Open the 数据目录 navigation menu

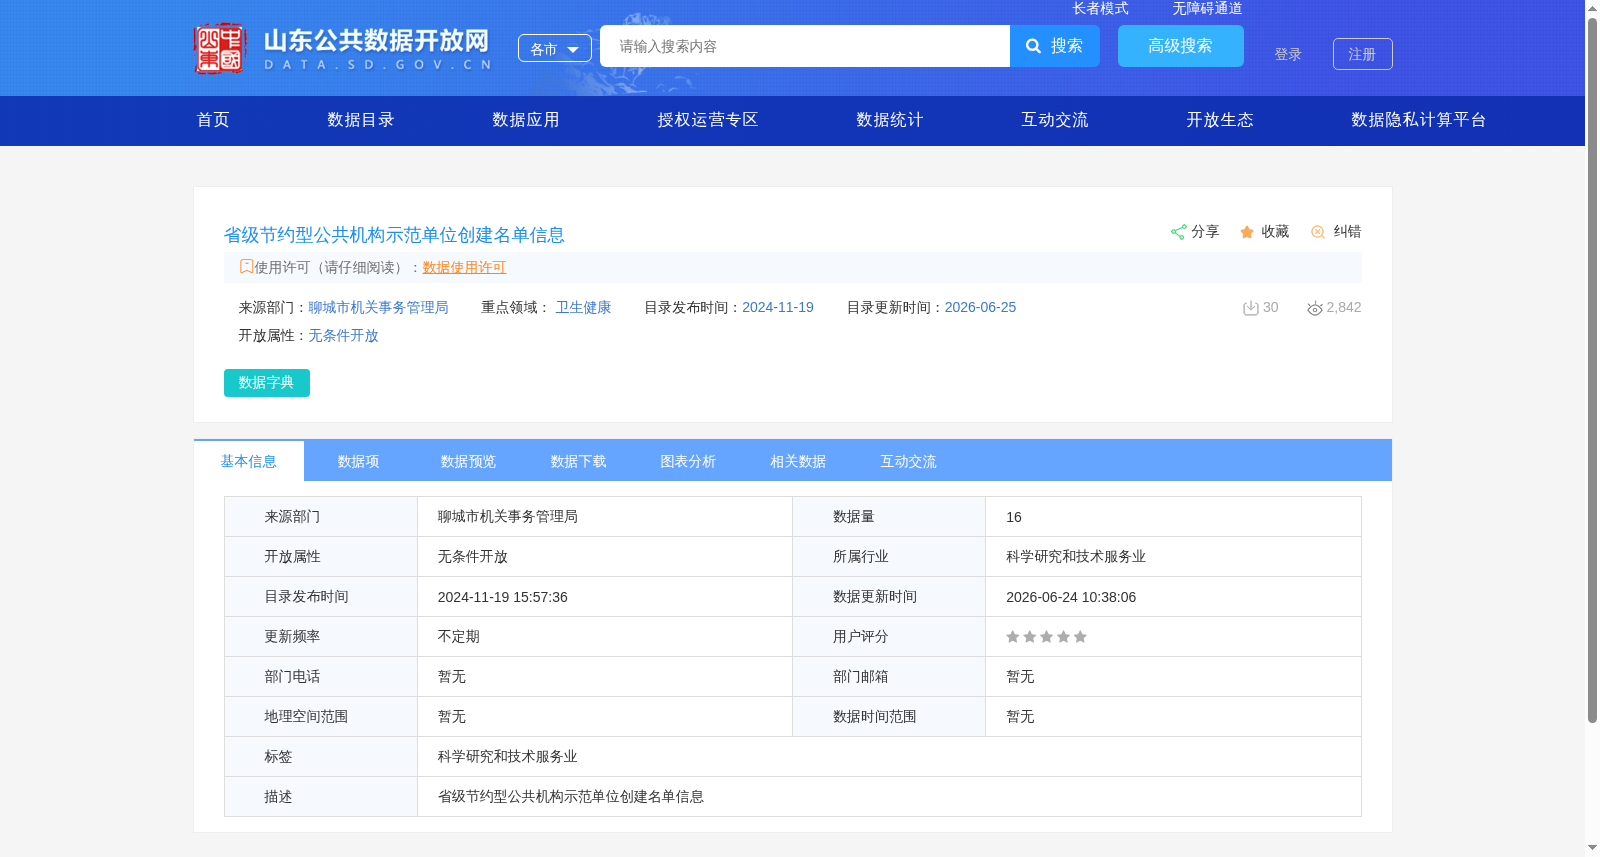click(x=361, y=120)
